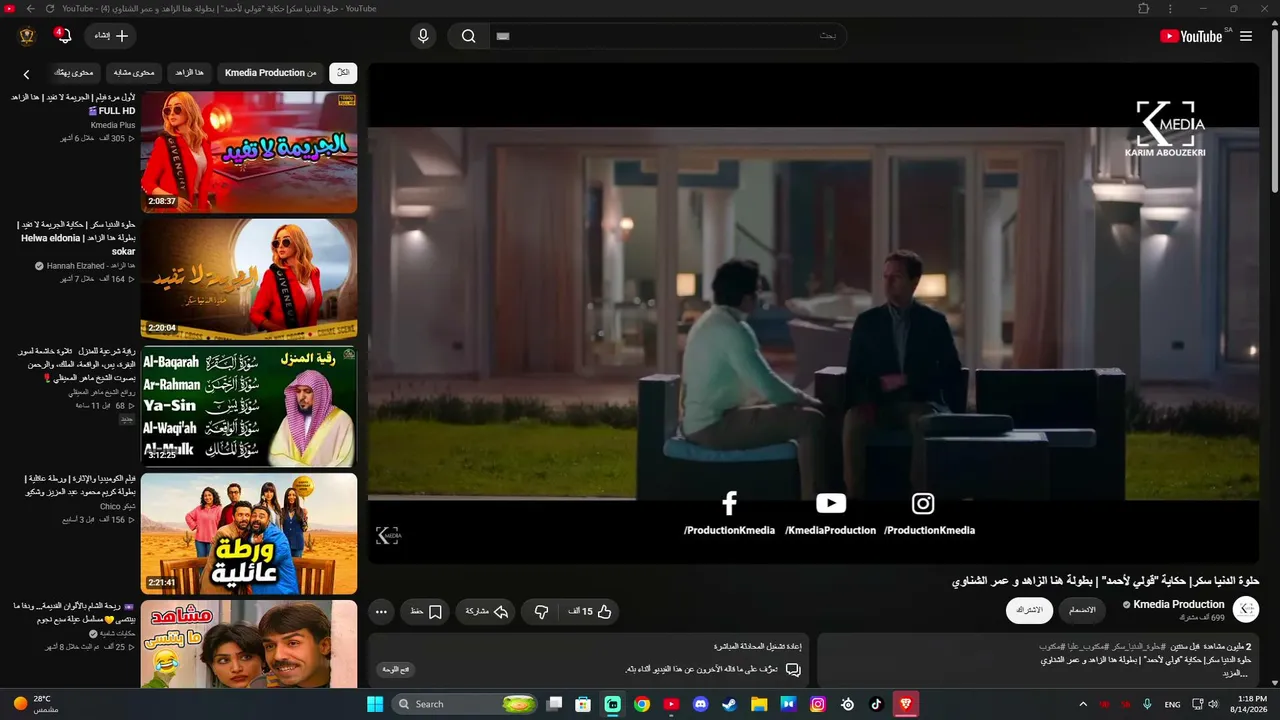Open the "Helwa eldonia sokar" video title

click(x=77, y=238)
